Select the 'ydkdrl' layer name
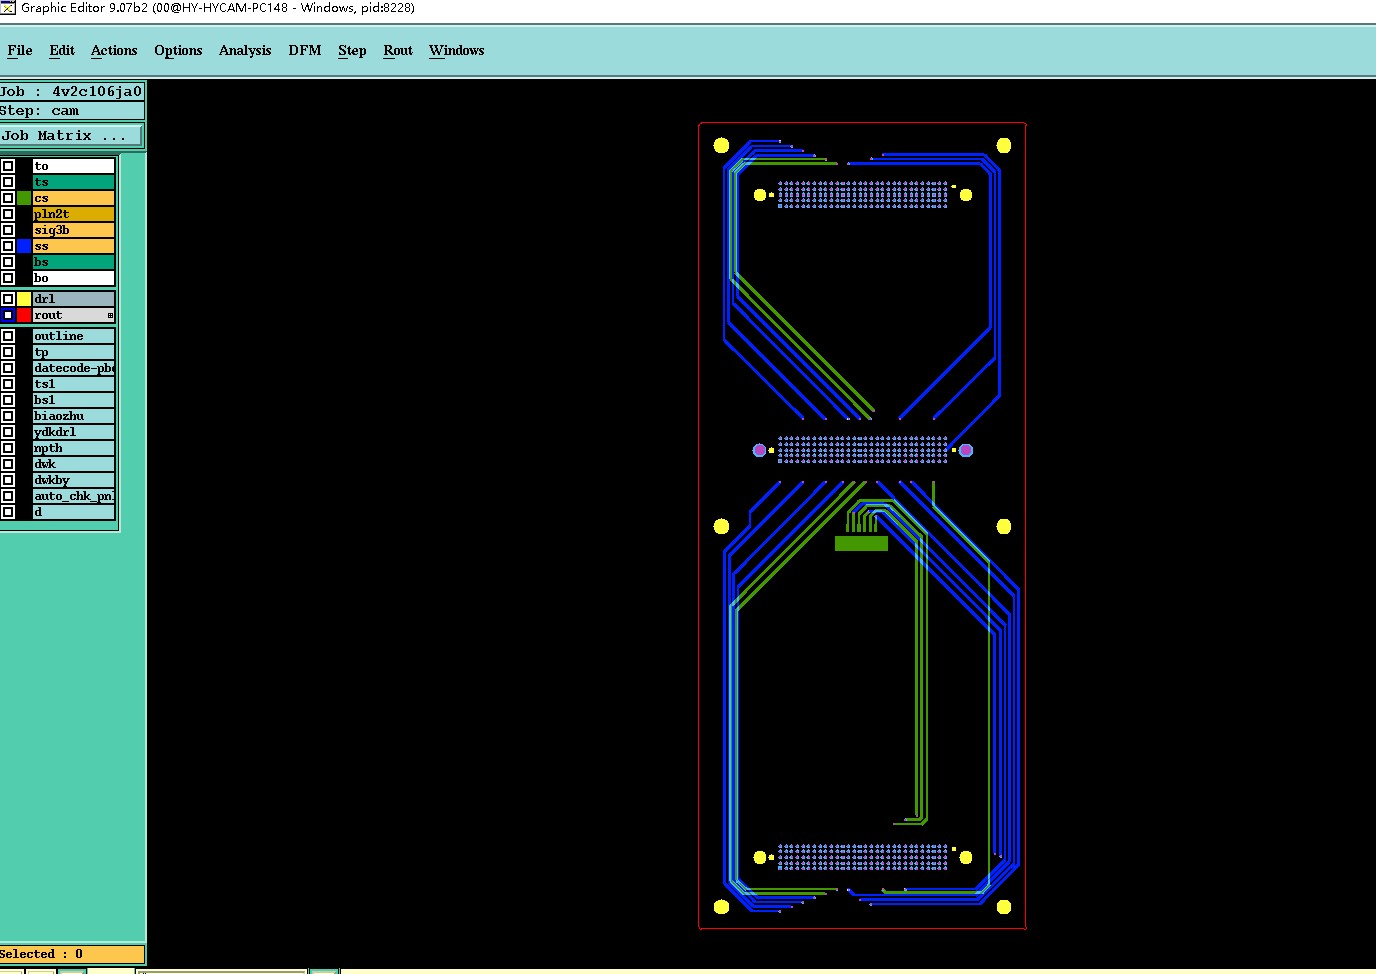The height and width of the screenshot is (974, 1376). 74,432
